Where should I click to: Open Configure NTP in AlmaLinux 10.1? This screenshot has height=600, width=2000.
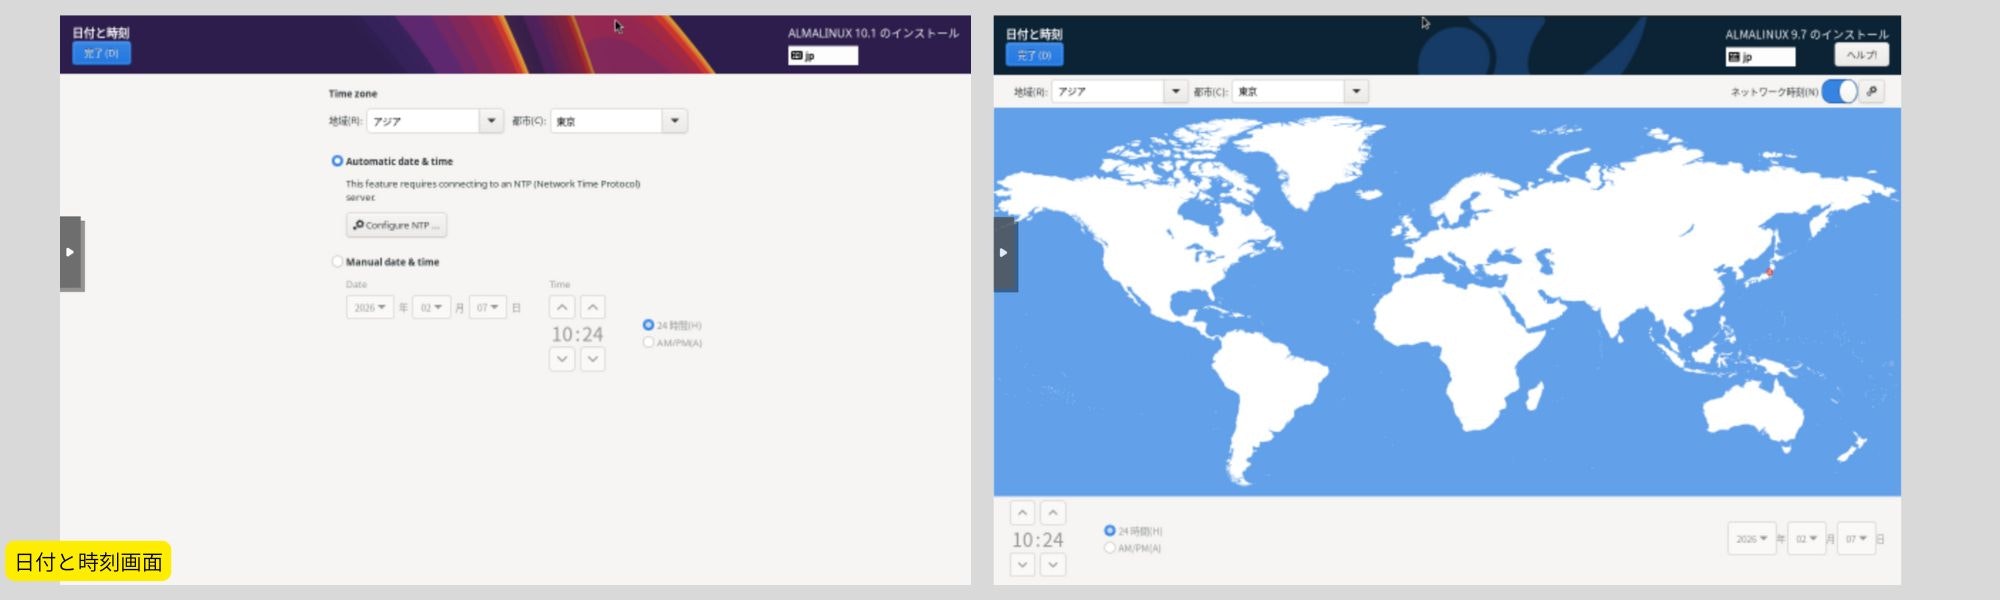pyautogui.click(x=396, y=225)
